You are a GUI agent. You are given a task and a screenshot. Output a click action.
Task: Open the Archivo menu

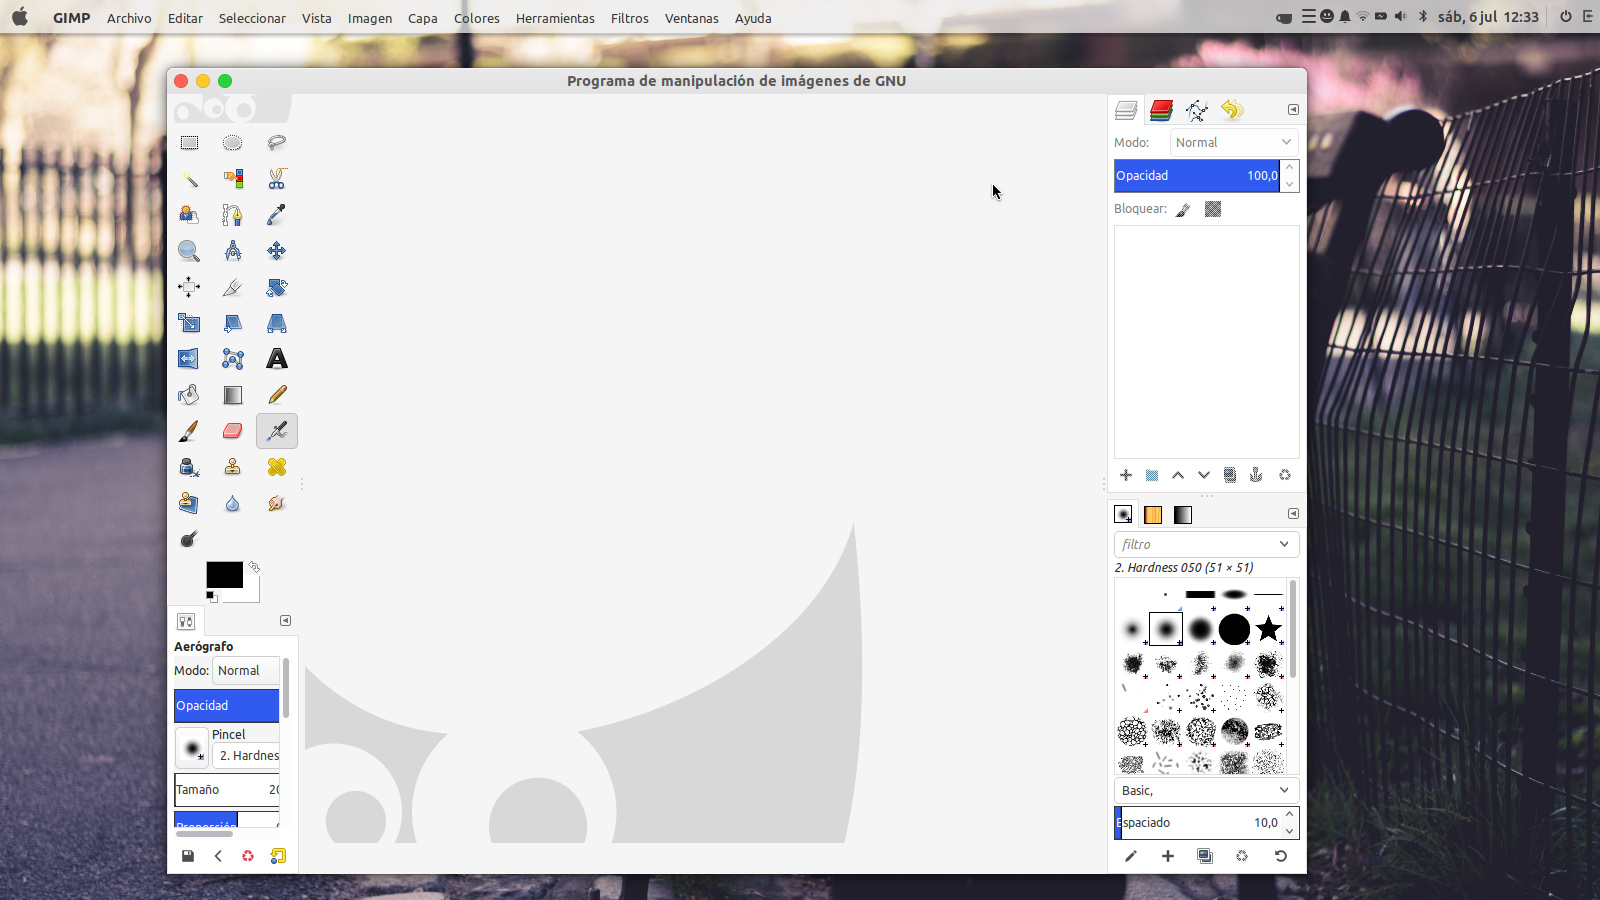pos(129,18)
